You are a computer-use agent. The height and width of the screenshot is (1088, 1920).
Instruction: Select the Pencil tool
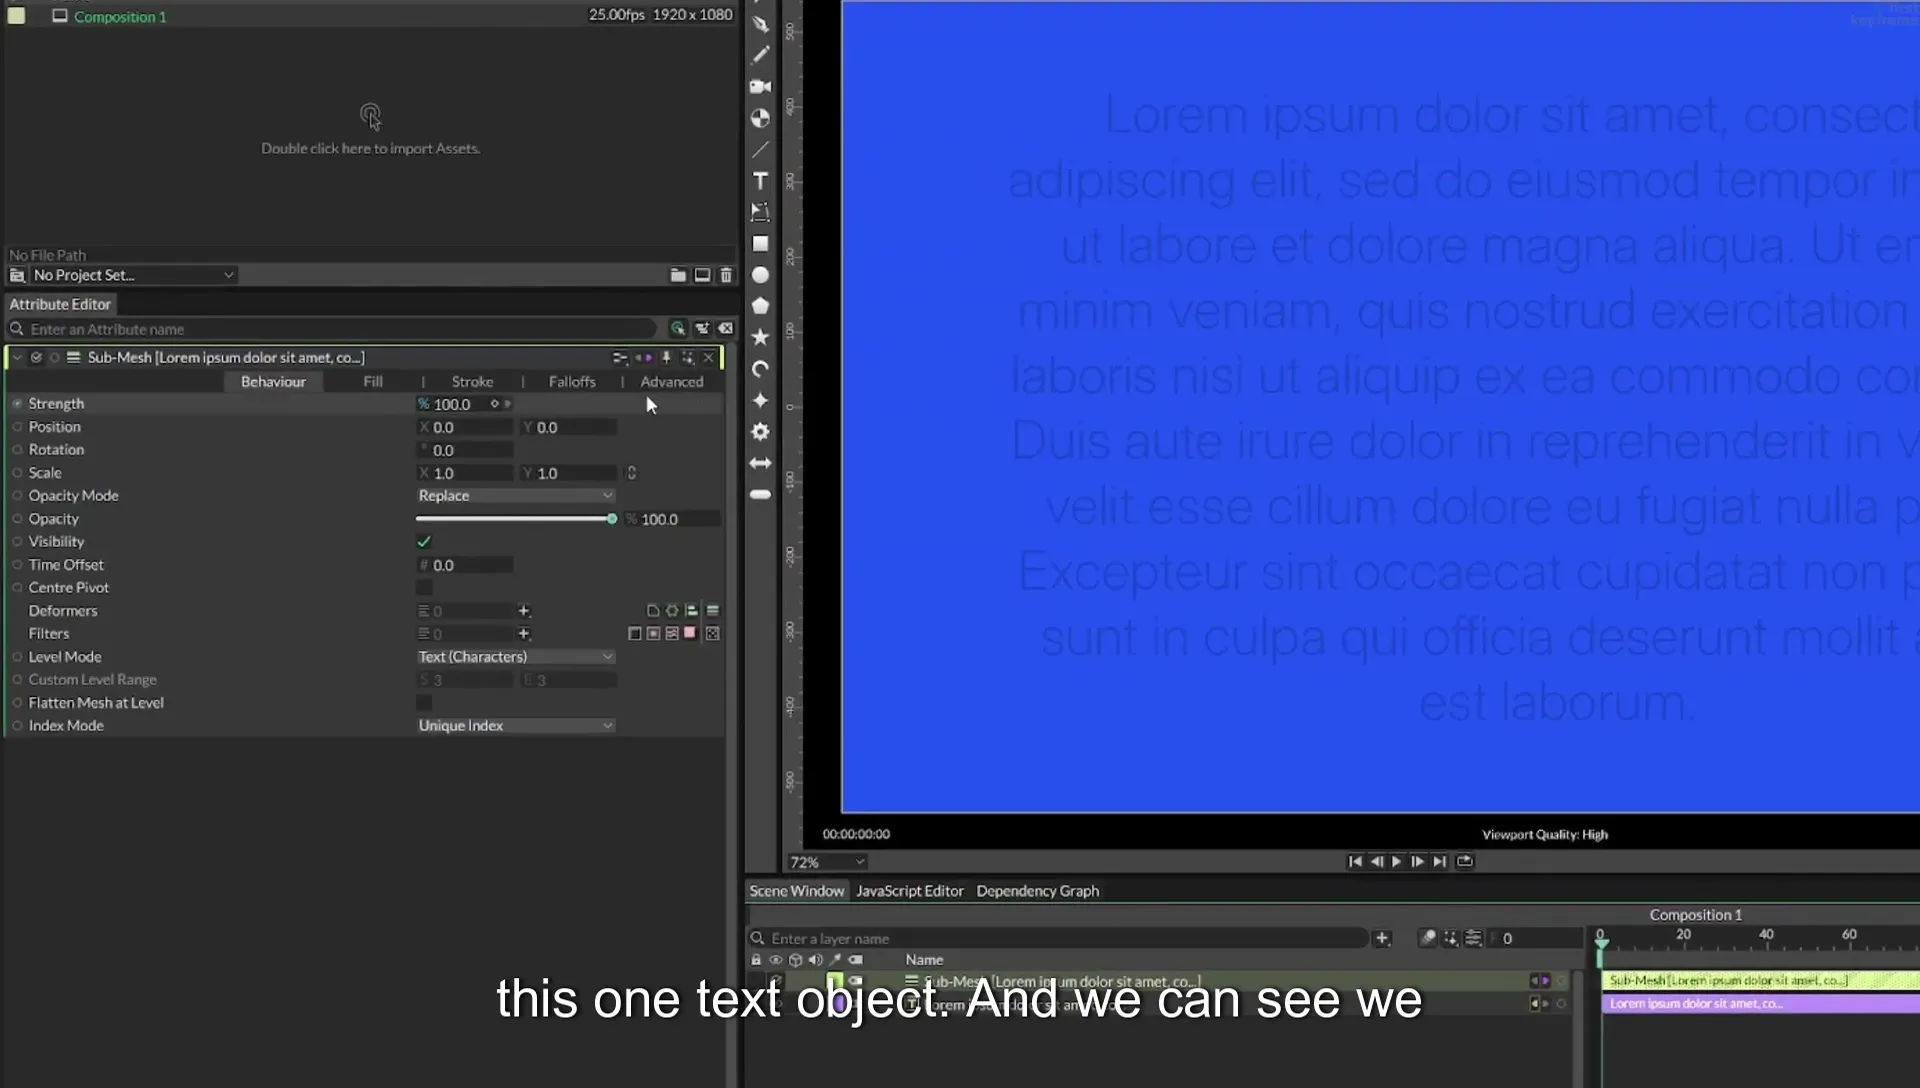click(760, 55)
